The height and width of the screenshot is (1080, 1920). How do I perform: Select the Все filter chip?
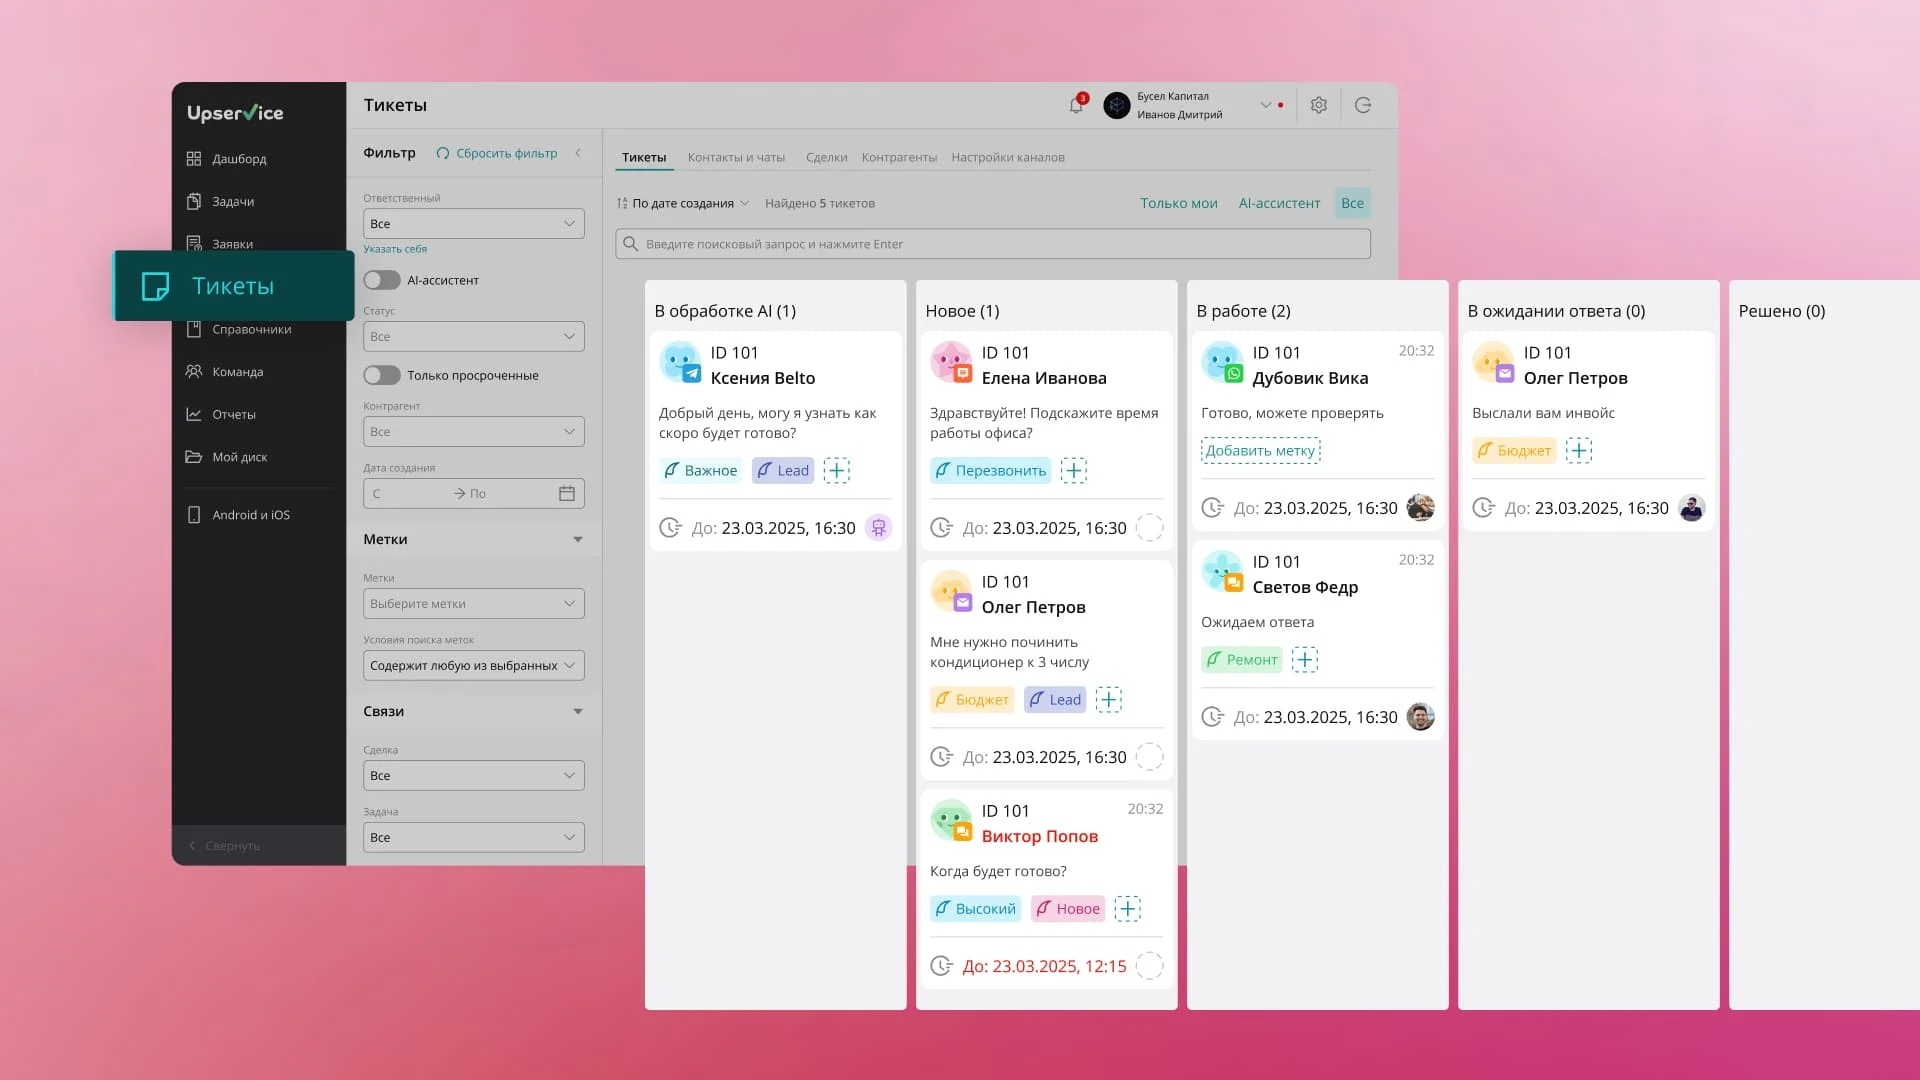click(1352, 203)
